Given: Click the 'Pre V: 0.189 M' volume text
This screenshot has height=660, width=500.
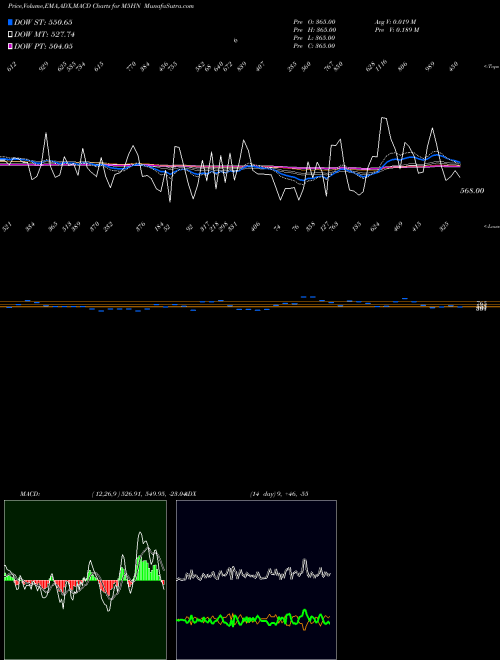Looking at the screenshot, I should 397,30.
